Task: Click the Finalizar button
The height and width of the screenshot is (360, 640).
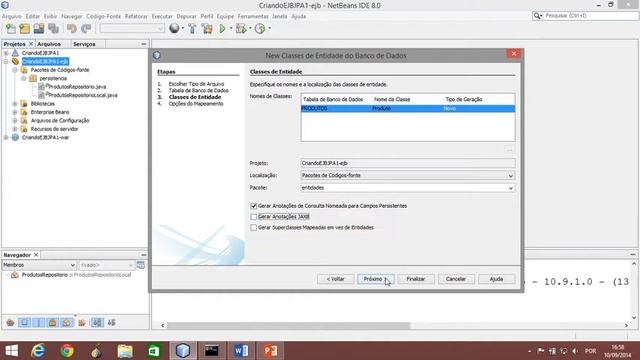Action: pyautogui.click(x=416, y=279)
